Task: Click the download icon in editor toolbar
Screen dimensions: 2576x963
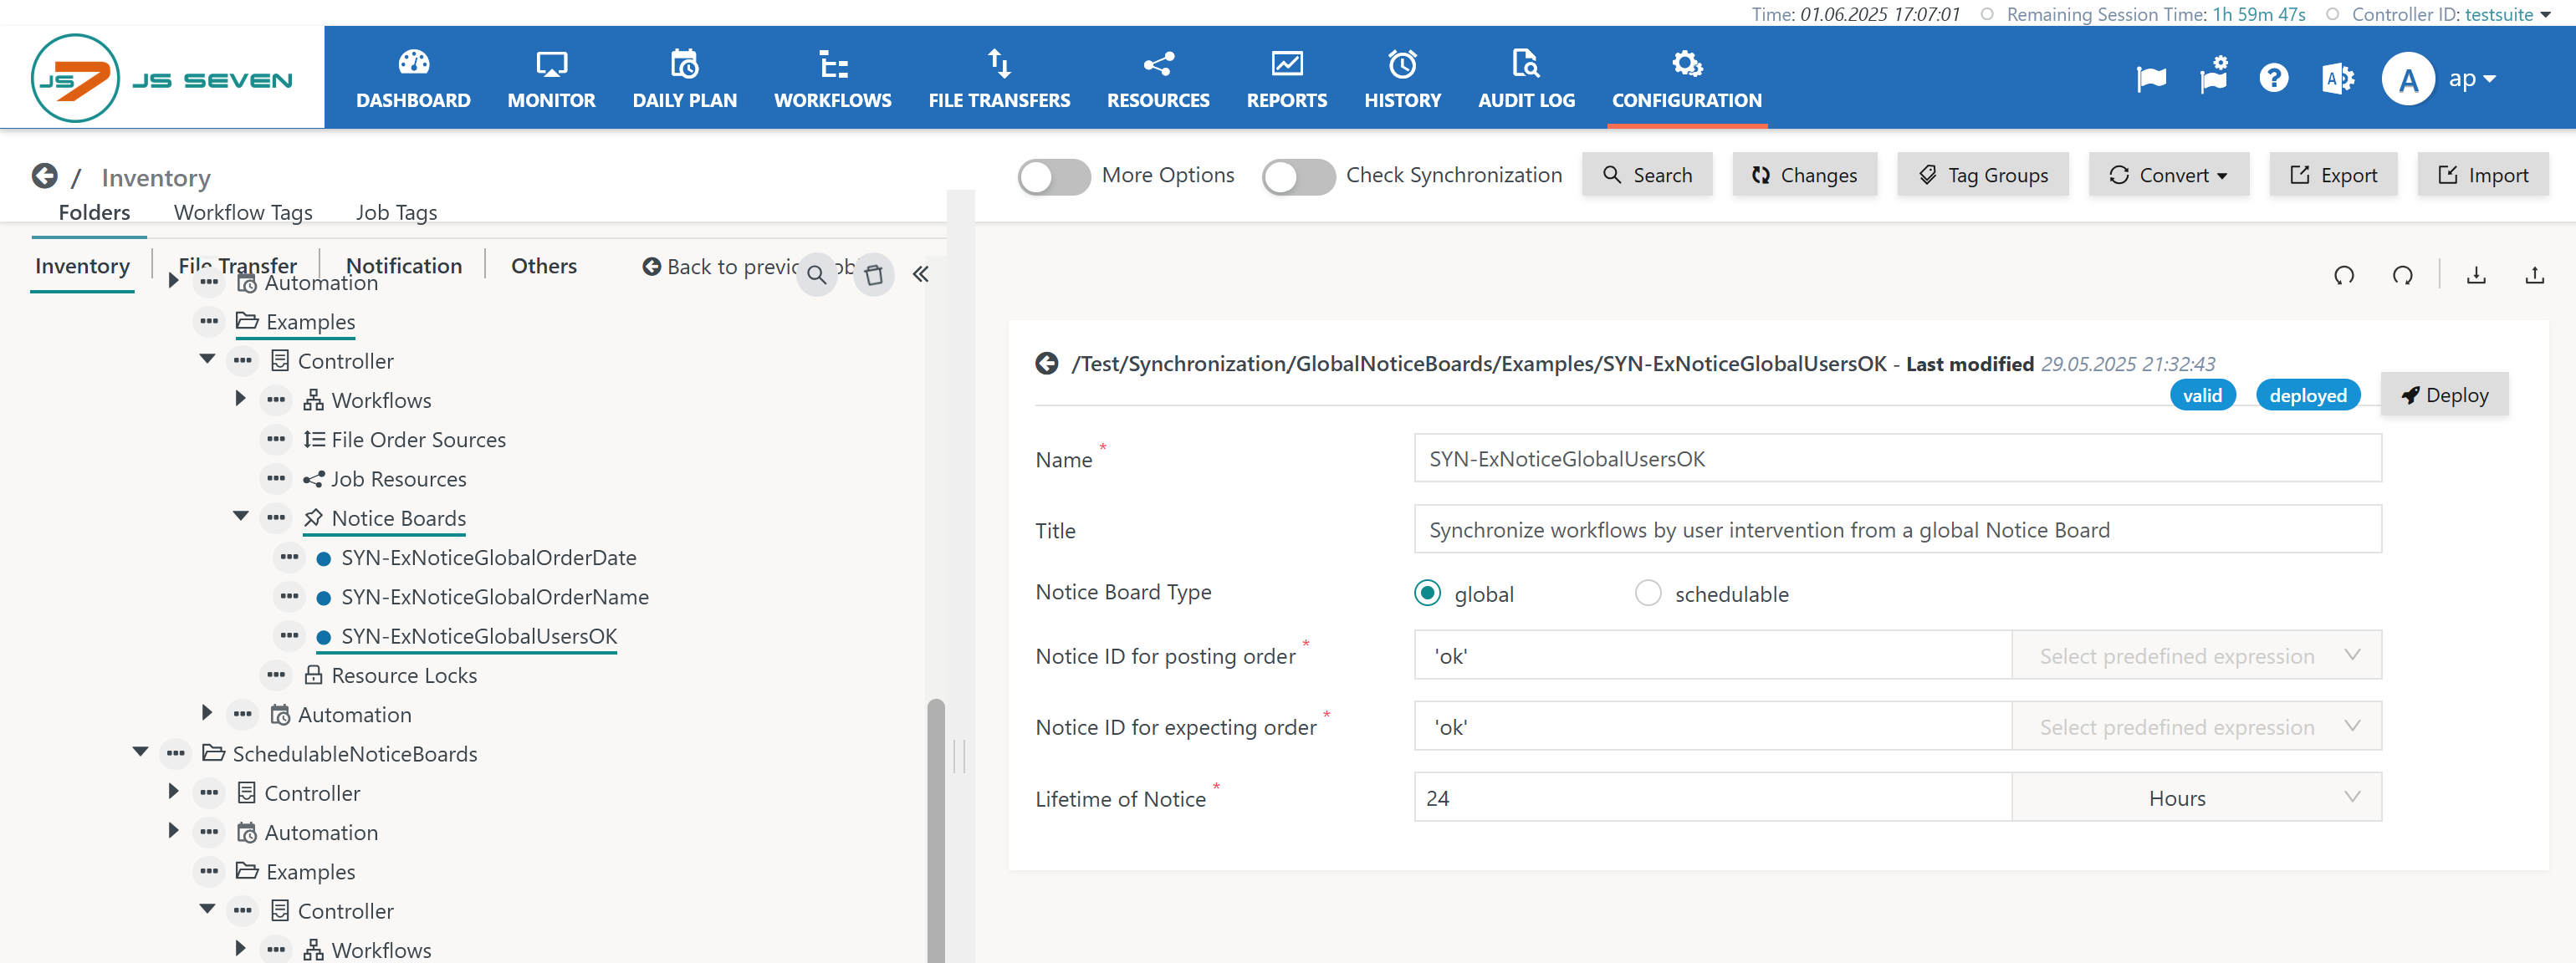Action: pos(2476,275)
